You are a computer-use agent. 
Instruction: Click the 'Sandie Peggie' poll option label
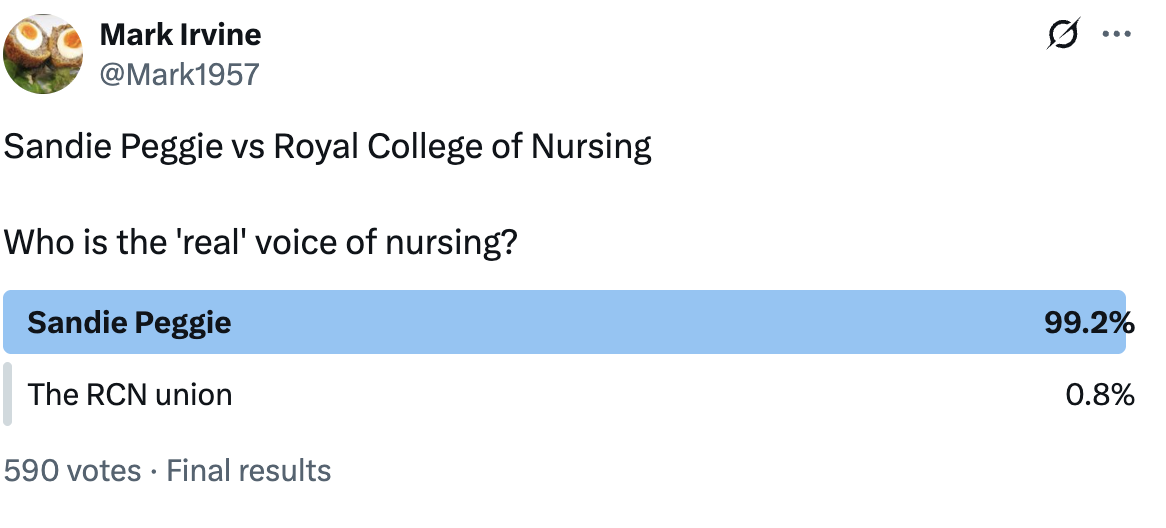point(129,323)
